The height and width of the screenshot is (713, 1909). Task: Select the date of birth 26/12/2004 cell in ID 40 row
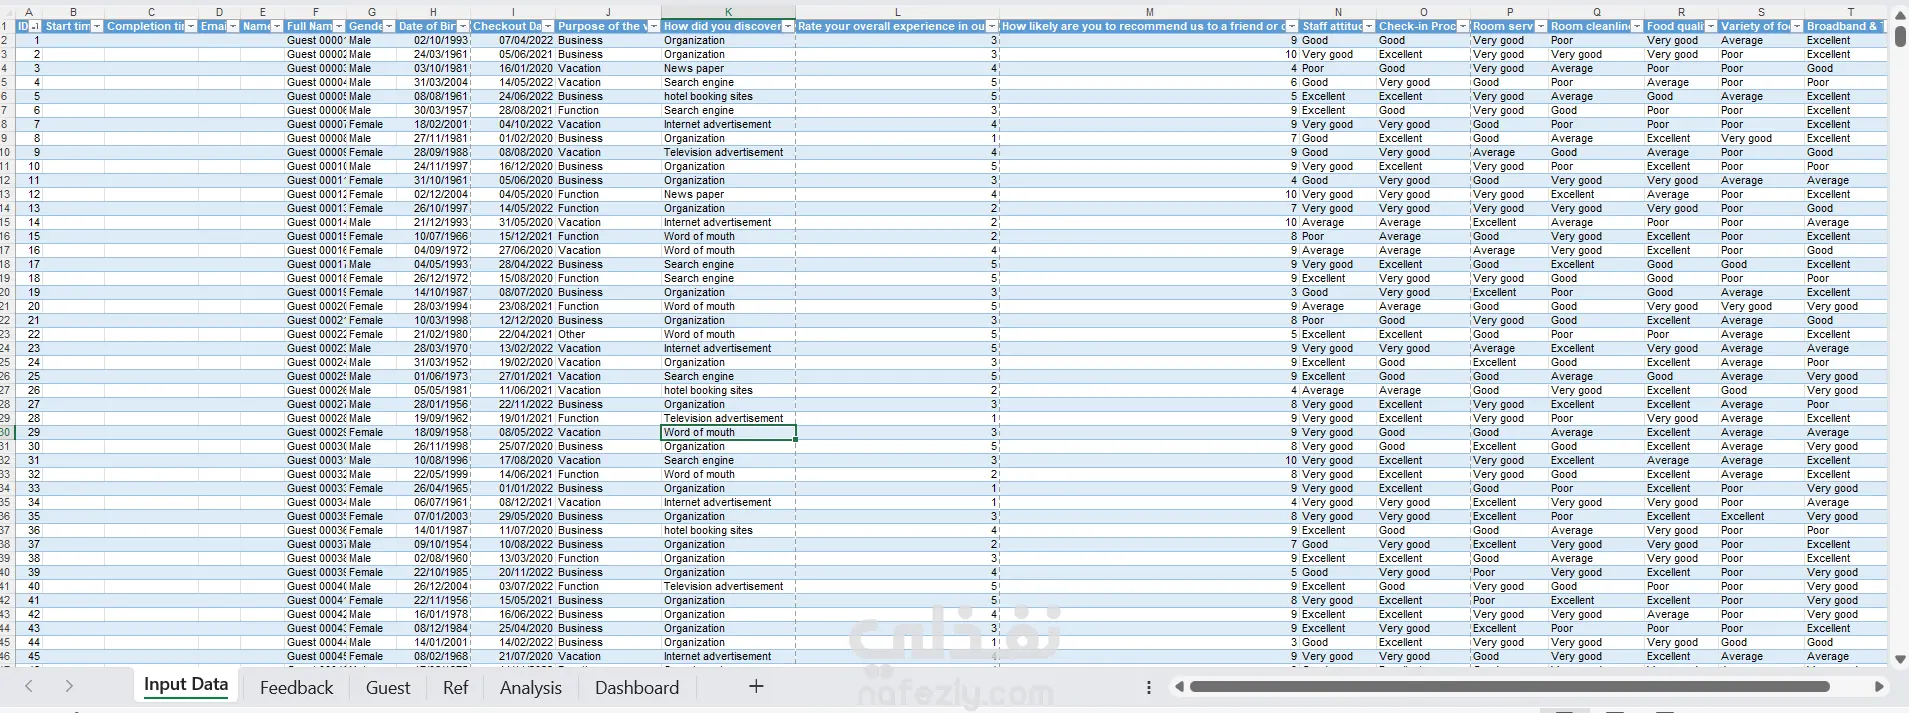click(x=433, y=587)
